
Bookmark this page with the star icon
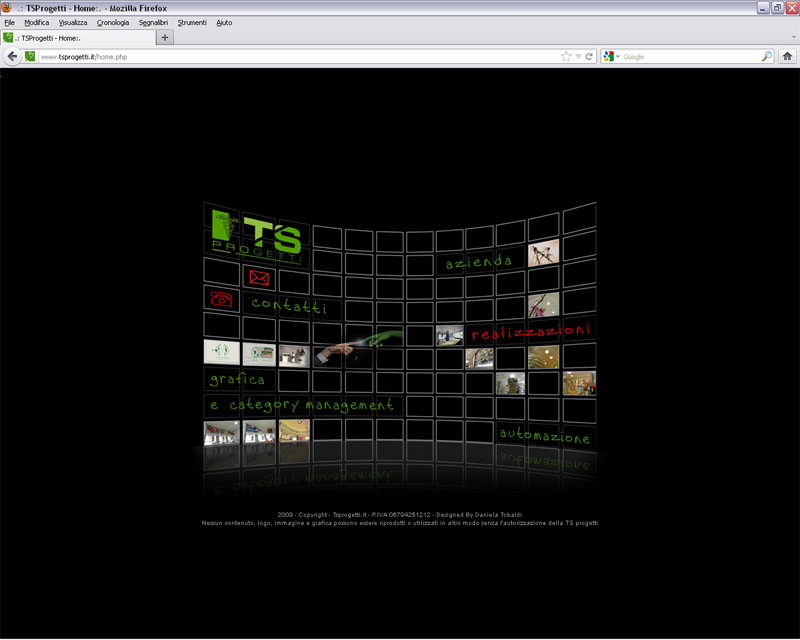(x=566, y=56)
